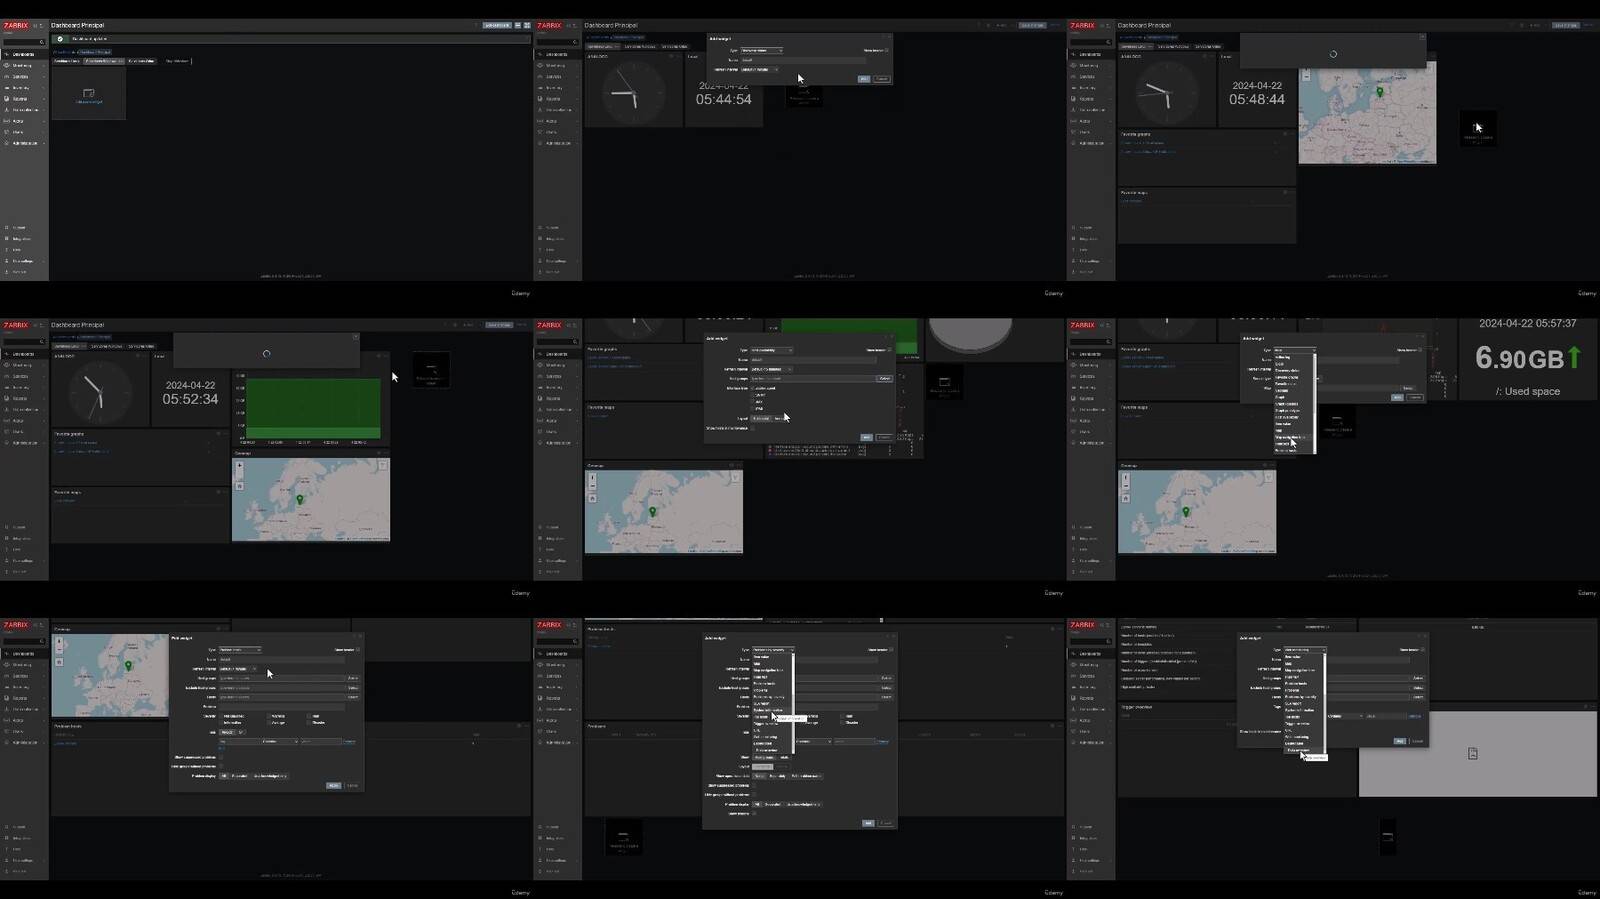Open Reports in the top-left frame sidebar
Image resolution: width=1600 pixels, height=899 pixels.
(24, 99)
